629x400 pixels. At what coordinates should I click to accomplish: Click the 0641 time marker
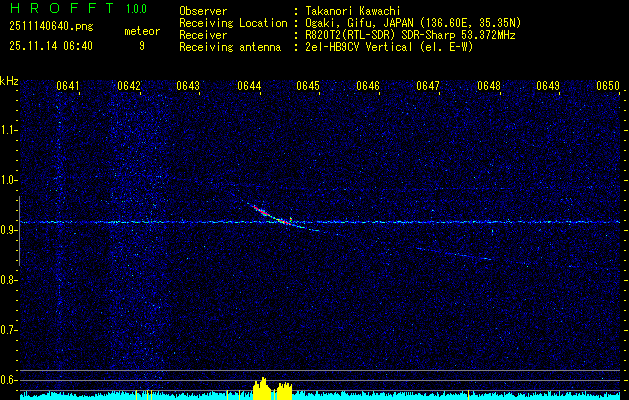coord(68,86)
